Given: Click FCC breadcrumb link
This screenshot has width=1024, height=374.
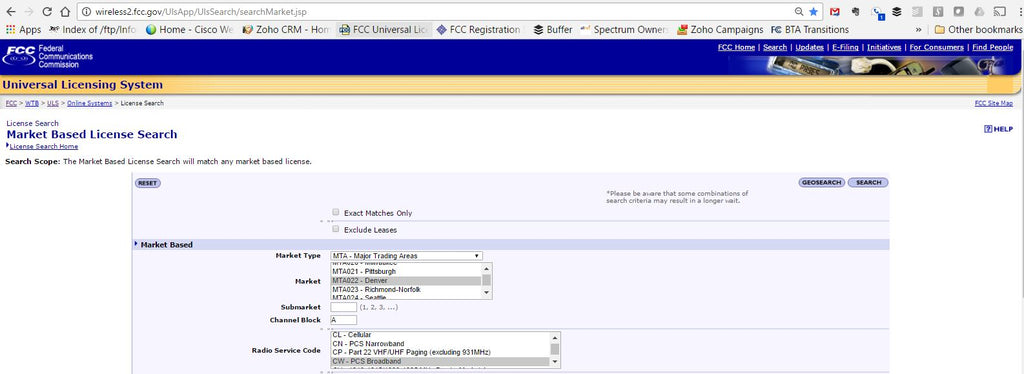Looking at the screenshot, I should 11,103.
